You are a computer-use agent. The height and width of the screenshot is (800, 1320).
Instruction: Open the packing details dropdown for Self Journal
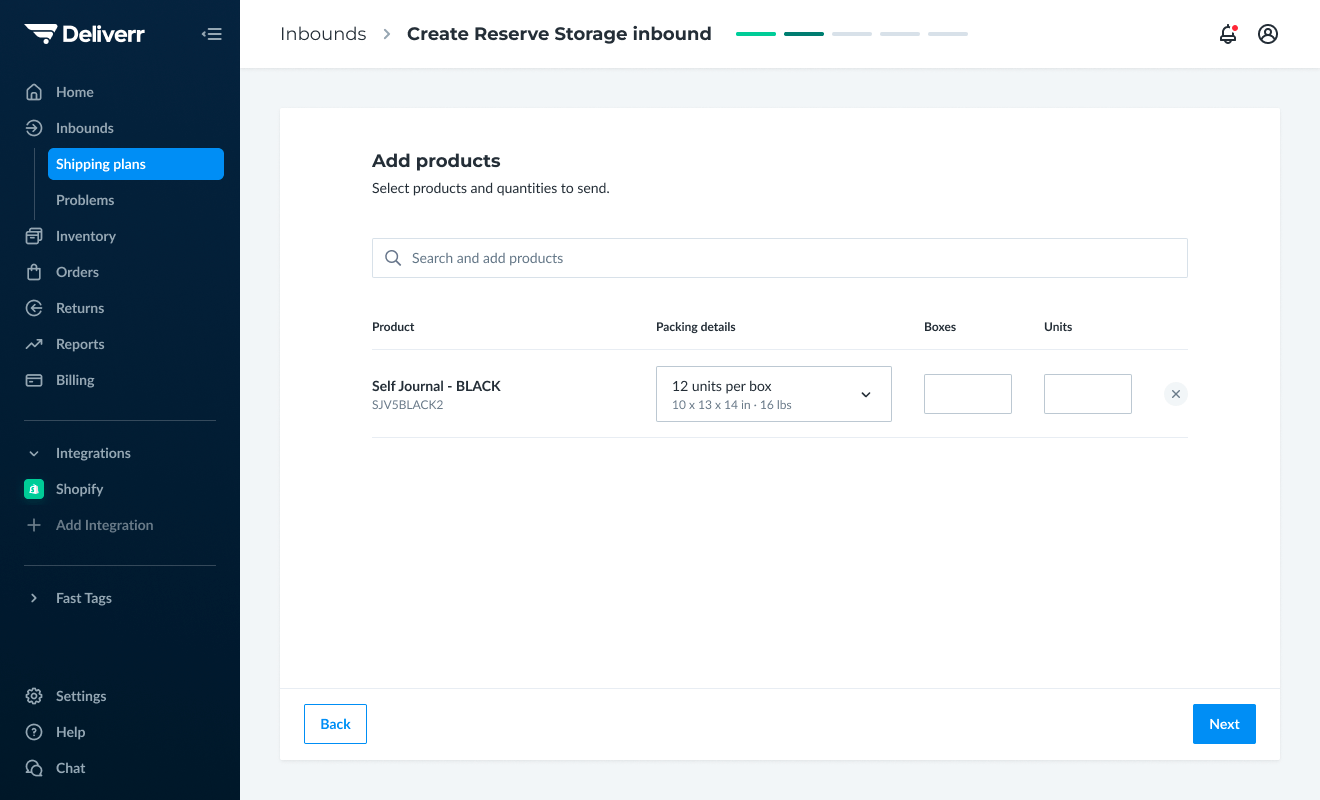coord(773,394)
